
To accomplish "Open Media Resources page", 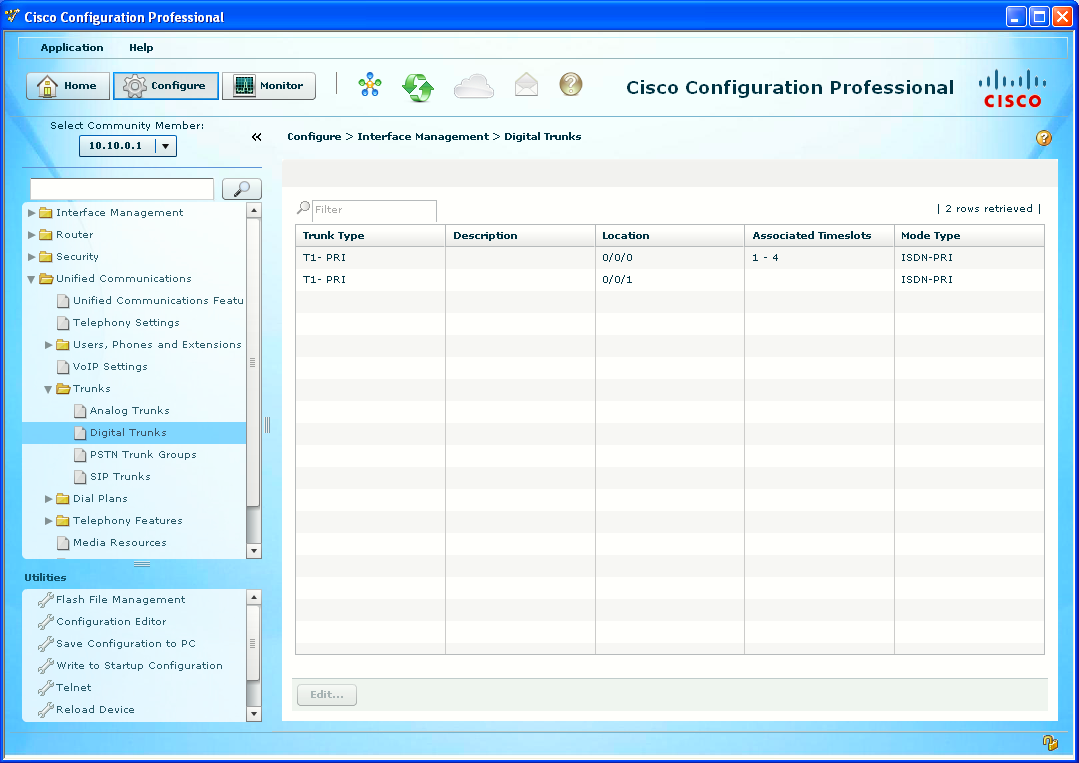I will pos(120,543).
